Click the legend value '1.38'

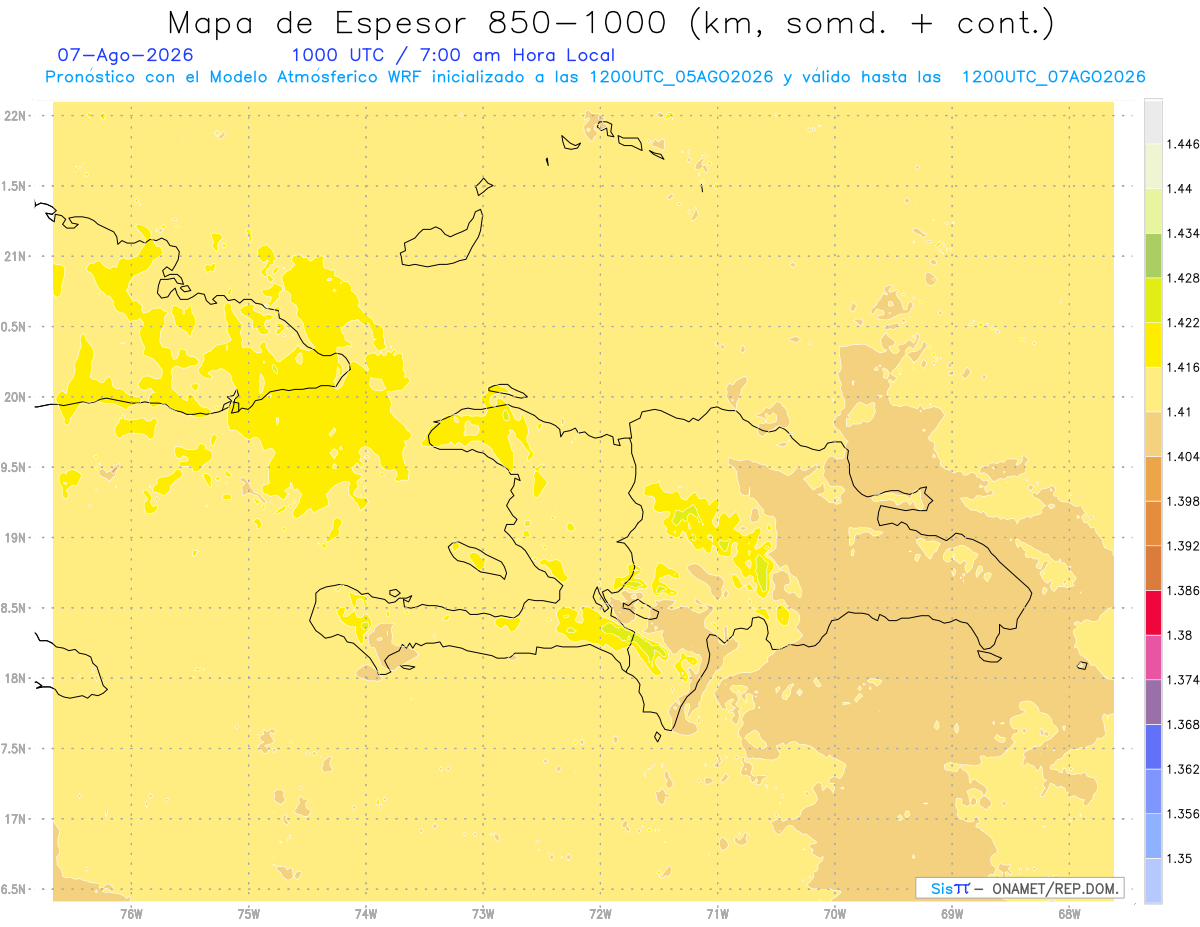pyautogui.click(x=1180, y=635)
